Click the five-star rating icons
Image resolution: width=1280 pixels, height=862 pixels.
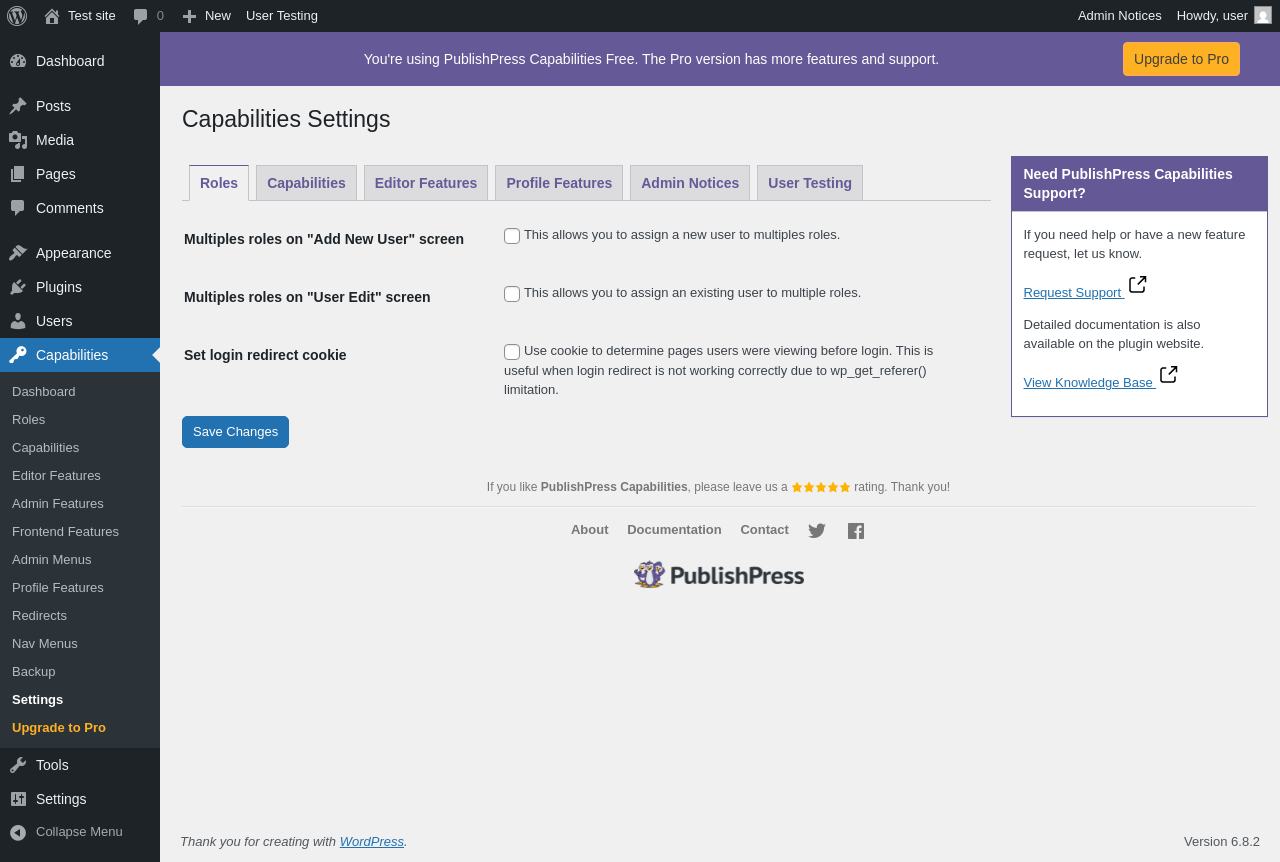[x=821, y=487]
